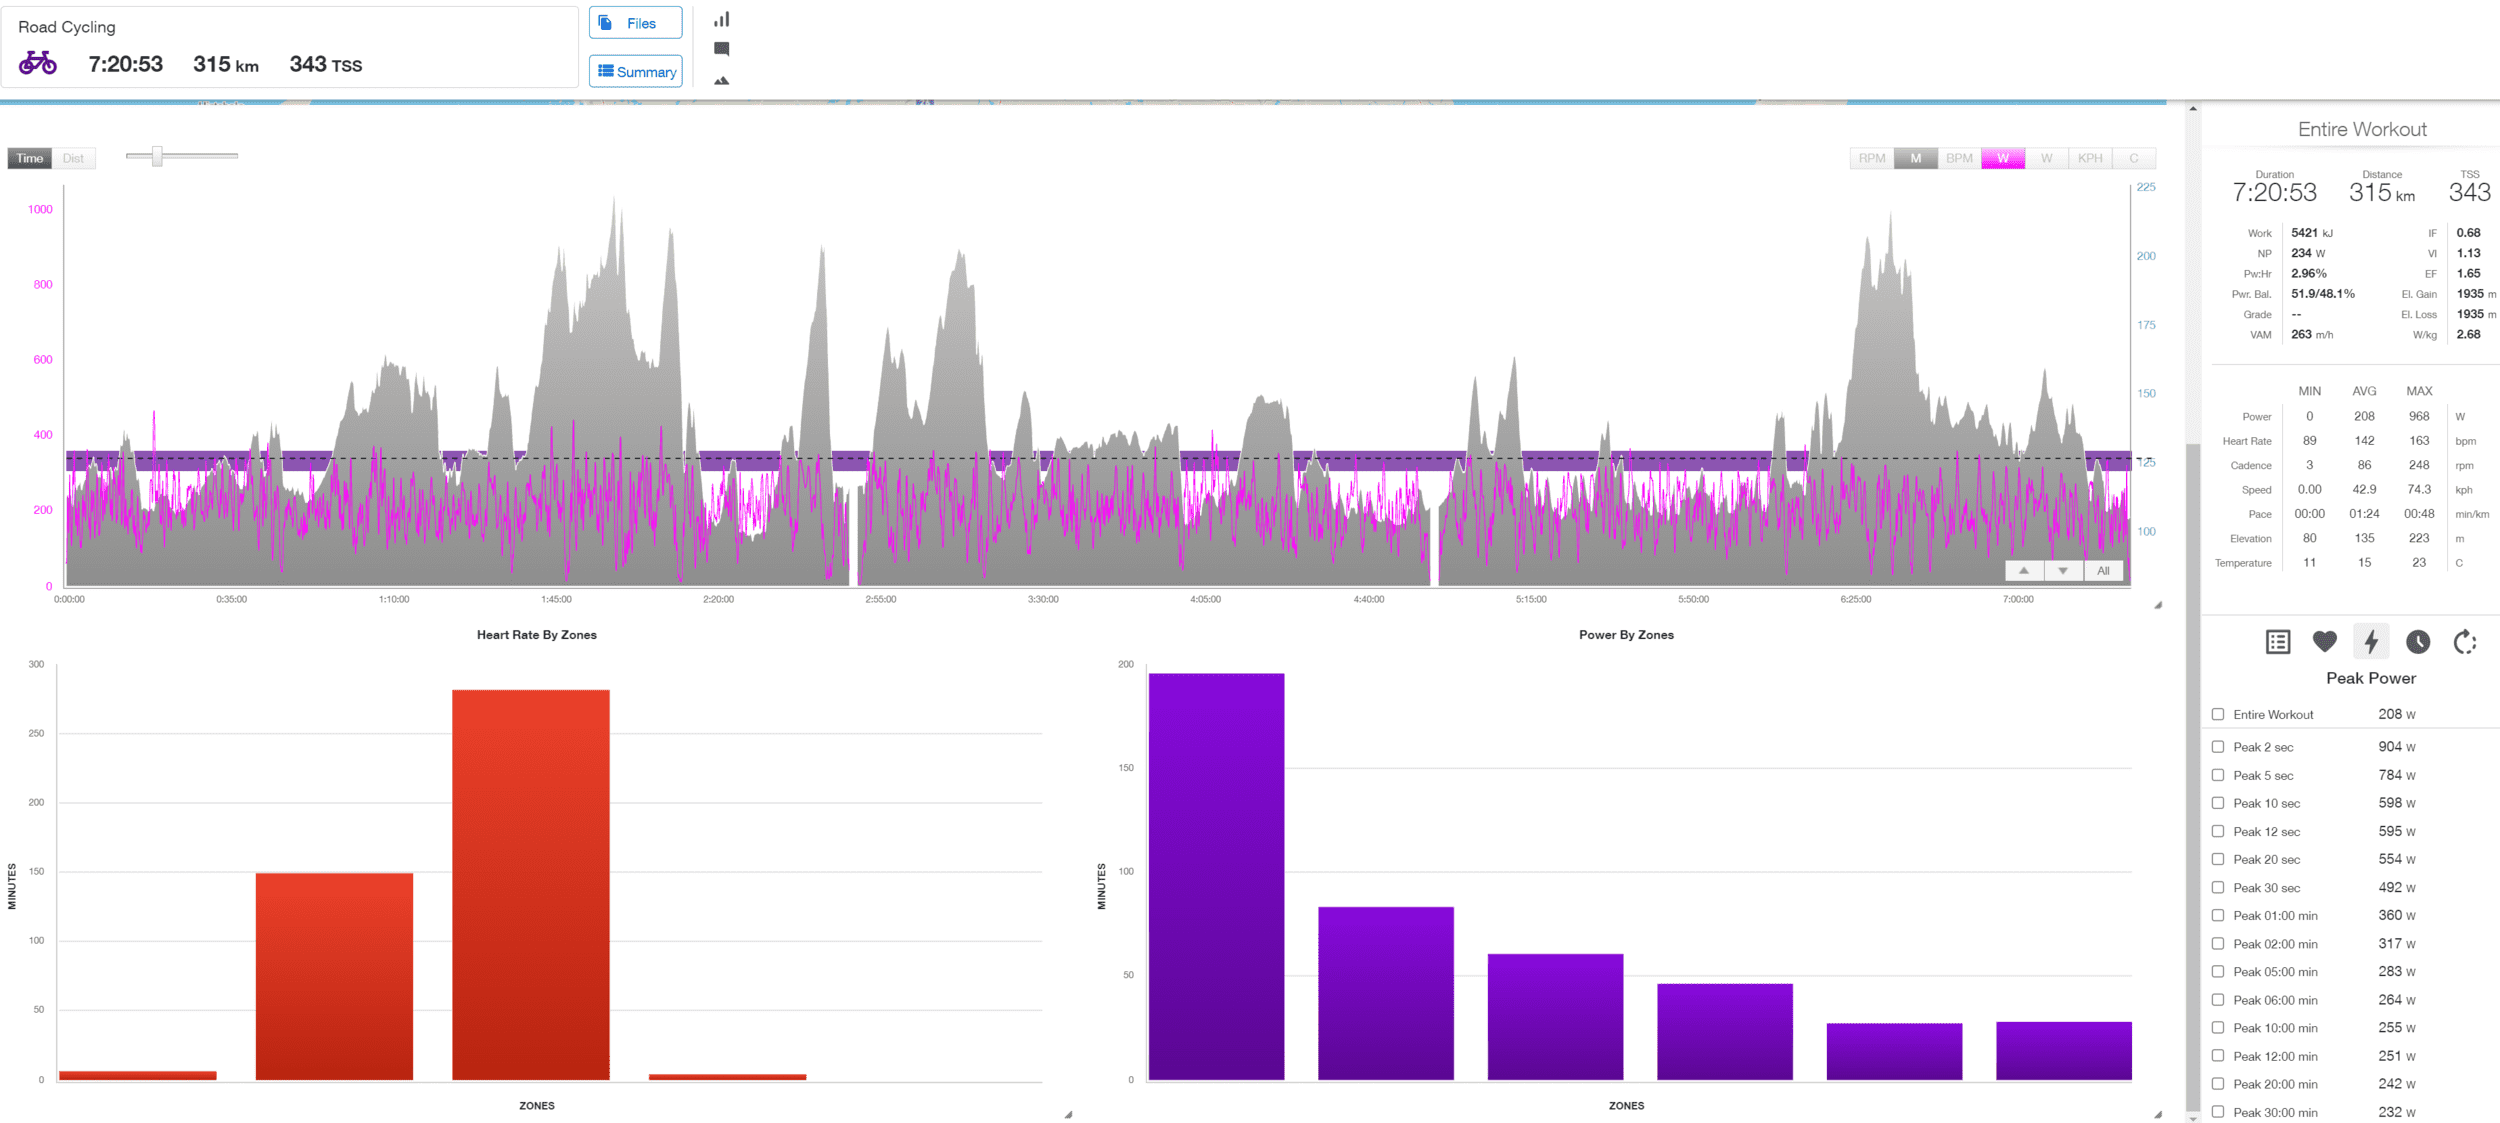Click the "163" max heart rate value
The width and height of the screenshot is (2500, 1123).
[2419, 440]
